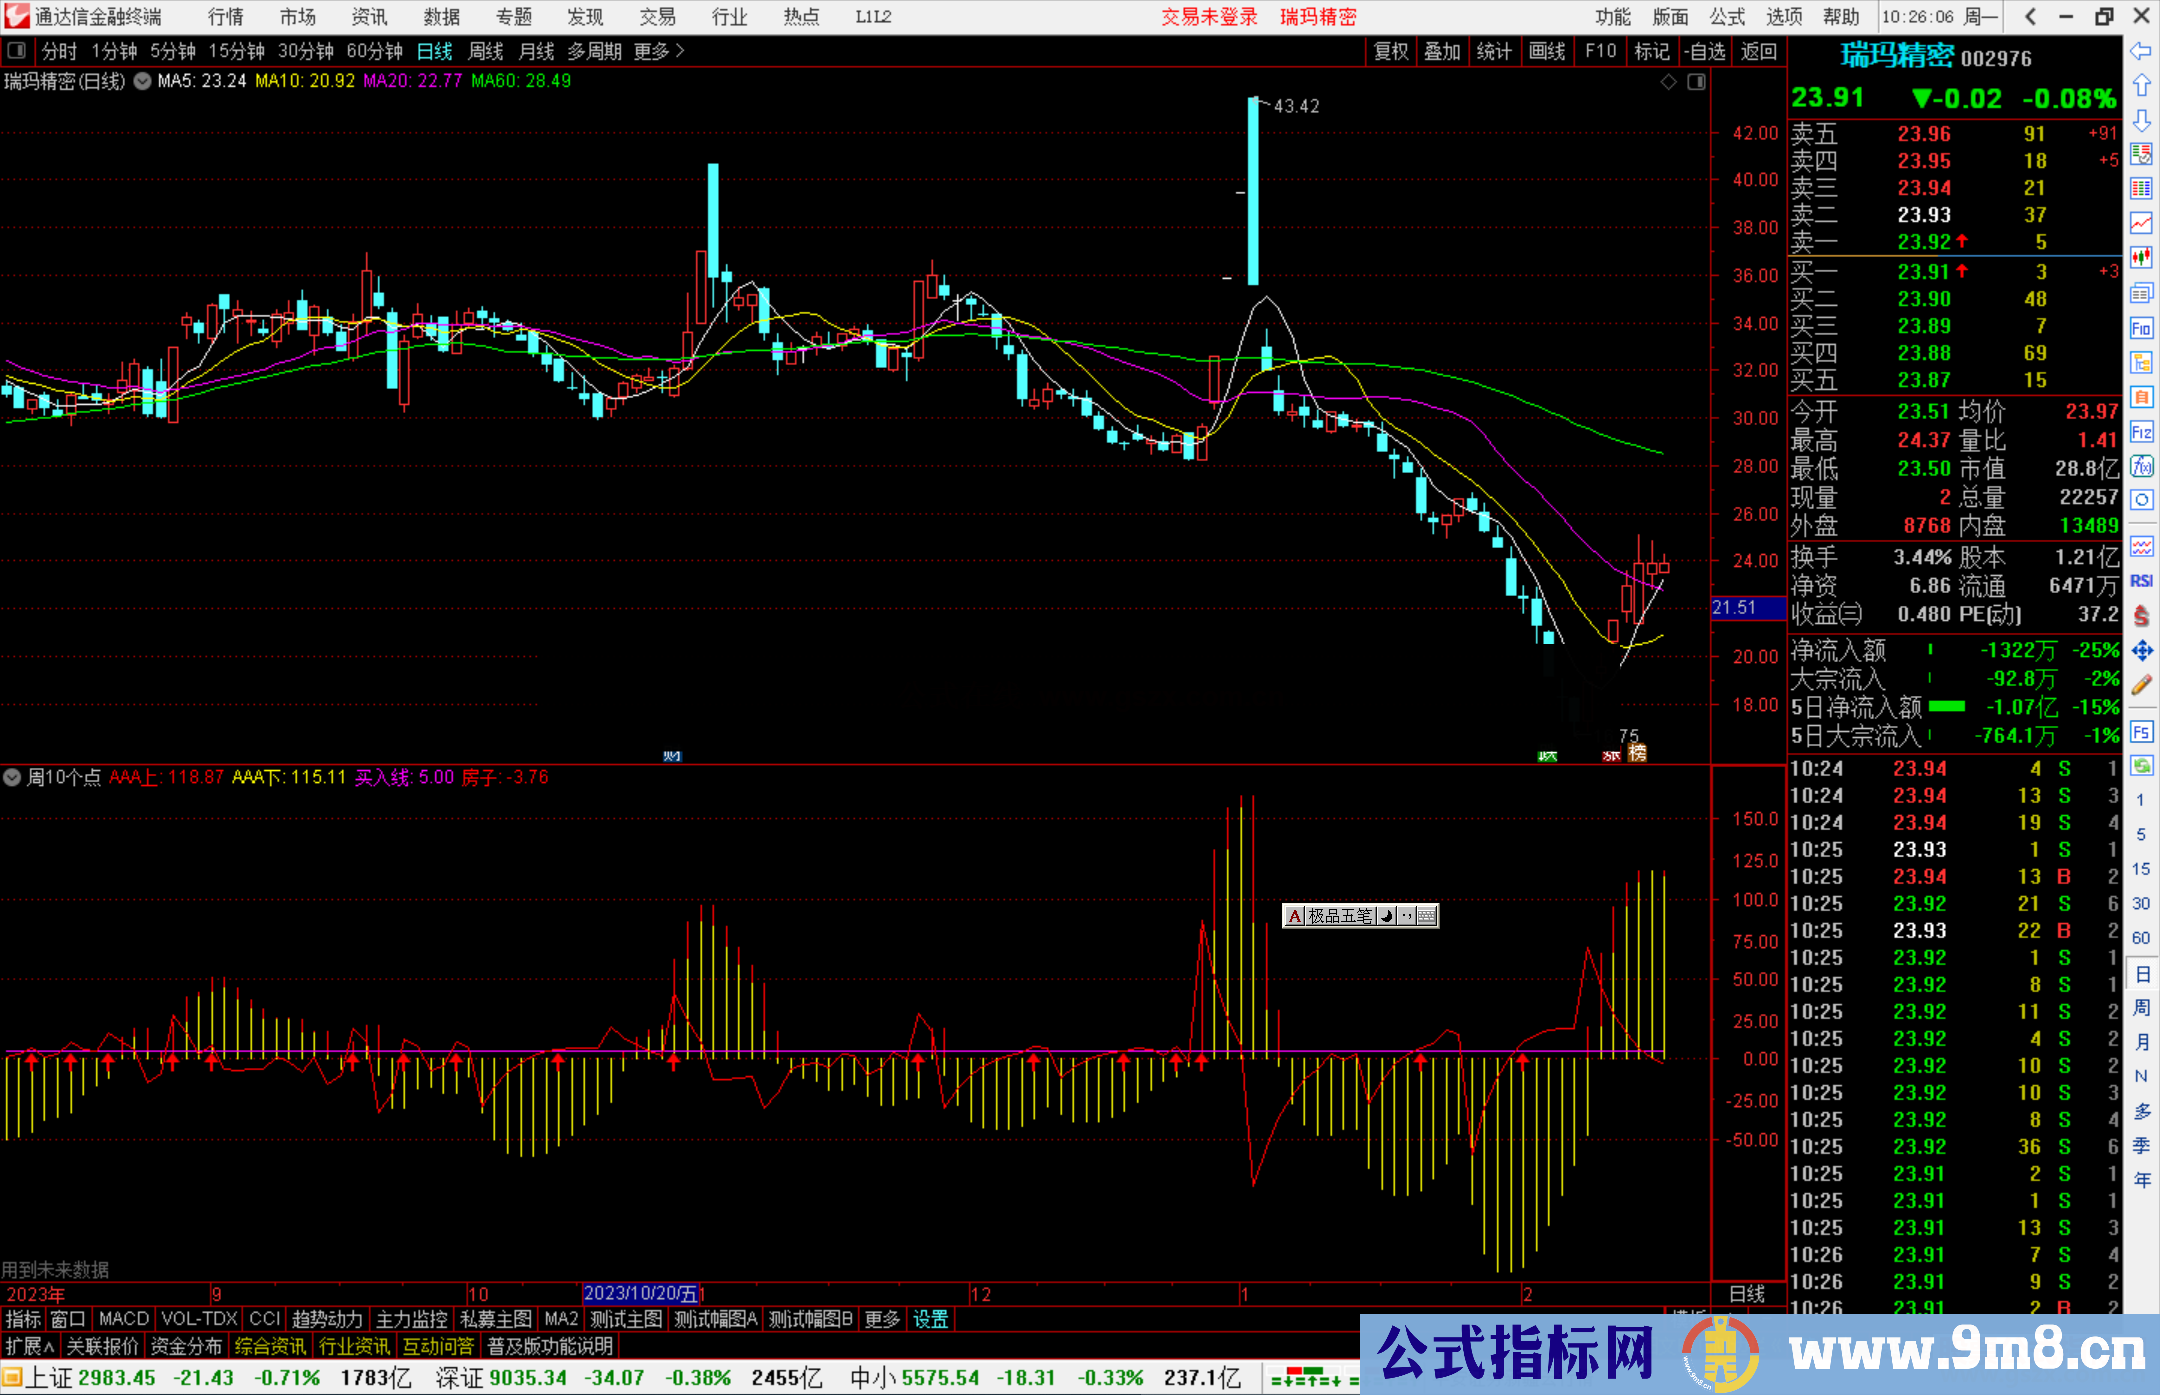The image size is (2160, 1395).
Task: Click the orange document sidebar icon
Action: (2141, 397)
